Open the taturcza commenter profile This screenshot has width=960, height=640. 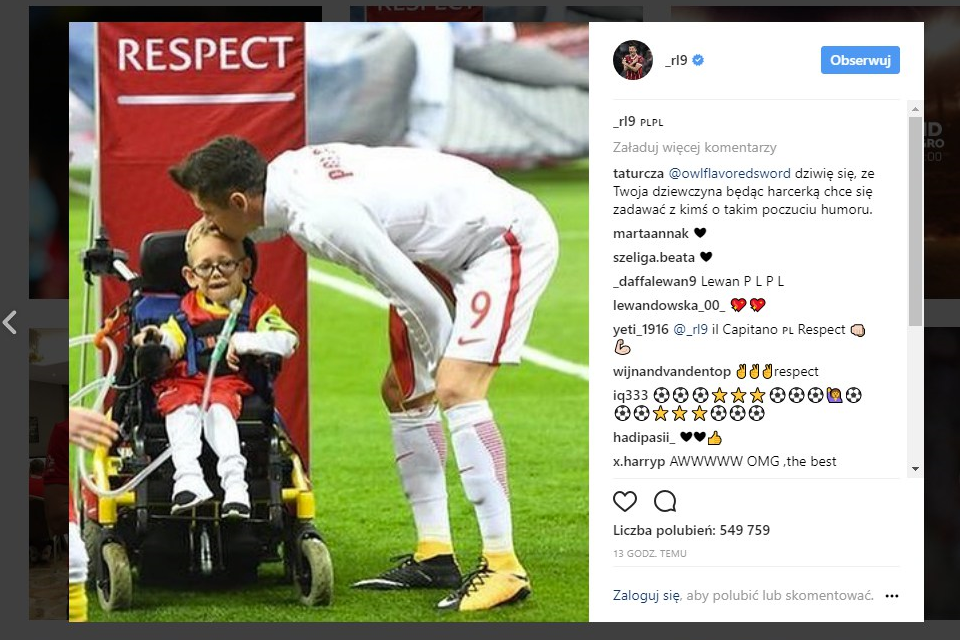[638, 173]
